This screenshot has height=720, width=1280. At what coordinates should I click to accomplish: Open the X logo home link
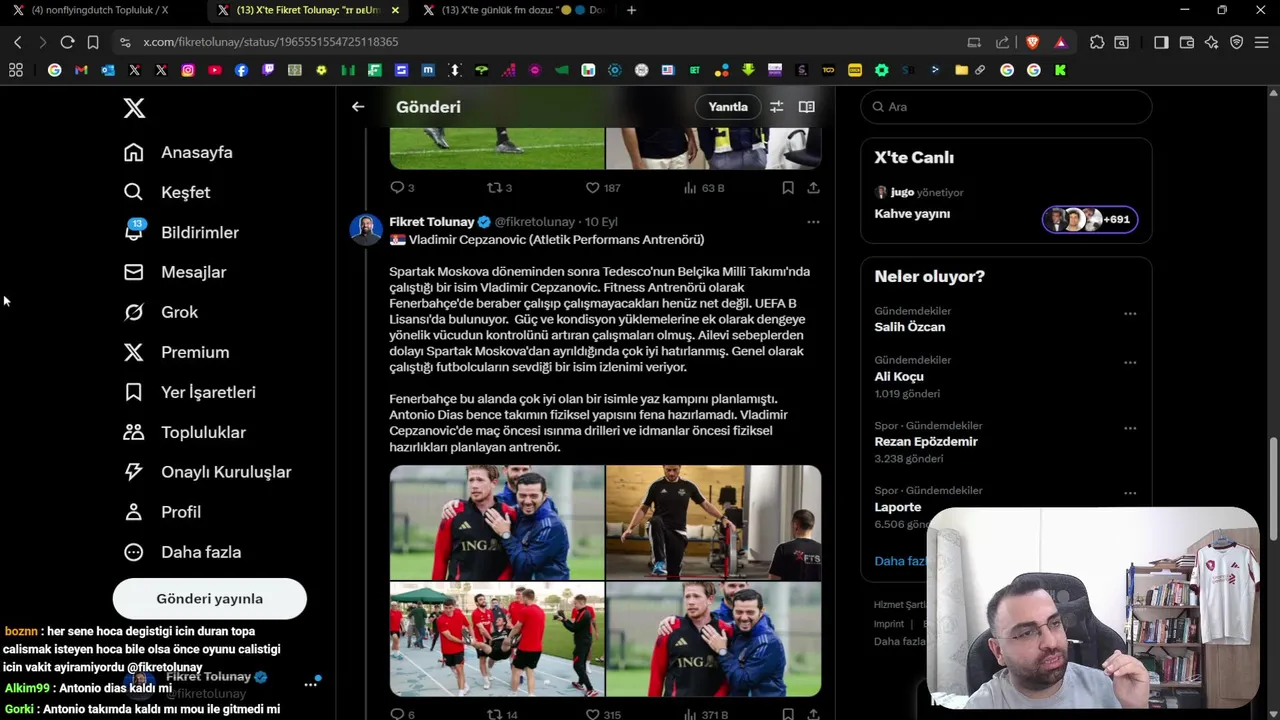[x=134, y=108]
